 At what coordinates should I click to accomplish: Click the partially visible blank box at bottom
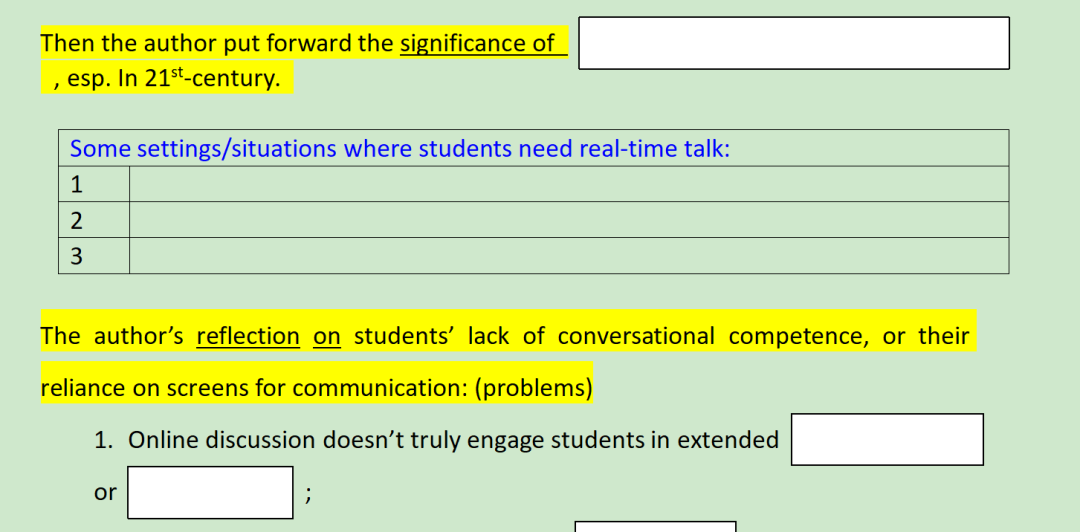pyautogui.click(x=655, y=526)
